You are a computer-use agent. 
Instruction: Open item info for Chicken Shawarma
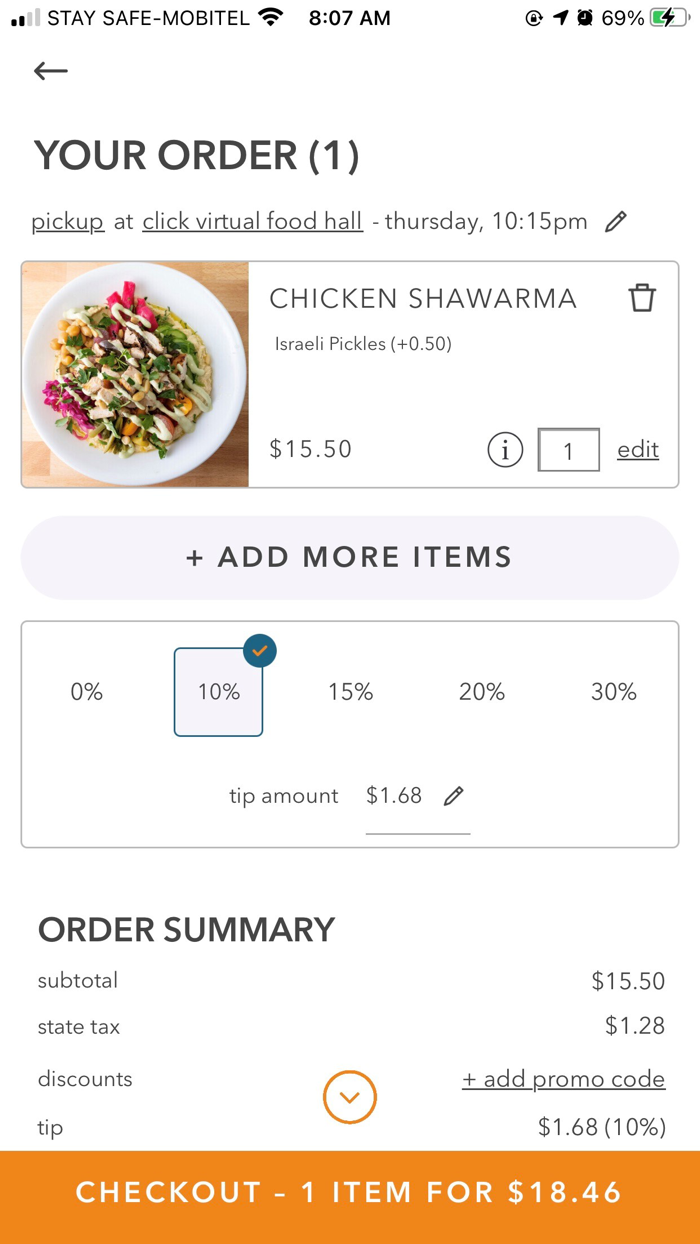(505, 450)
